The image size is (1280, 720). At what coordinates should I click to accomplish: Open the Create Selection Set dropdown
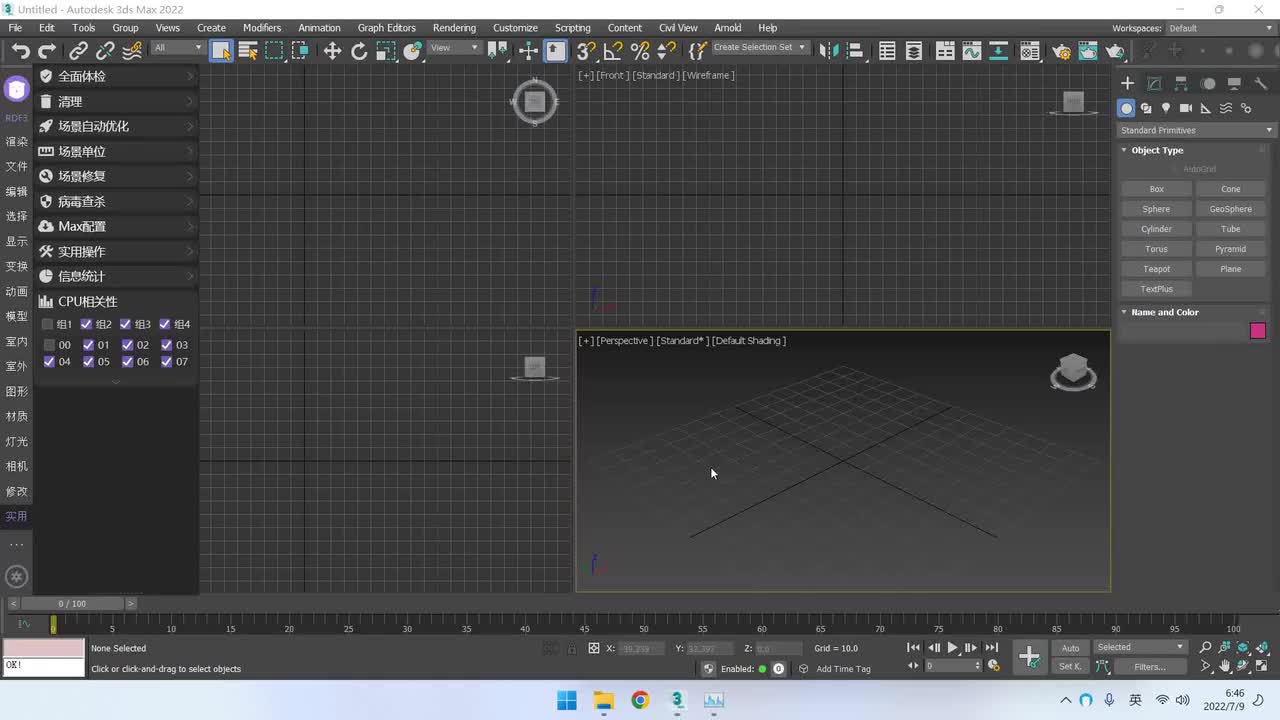tap(759, 47)
